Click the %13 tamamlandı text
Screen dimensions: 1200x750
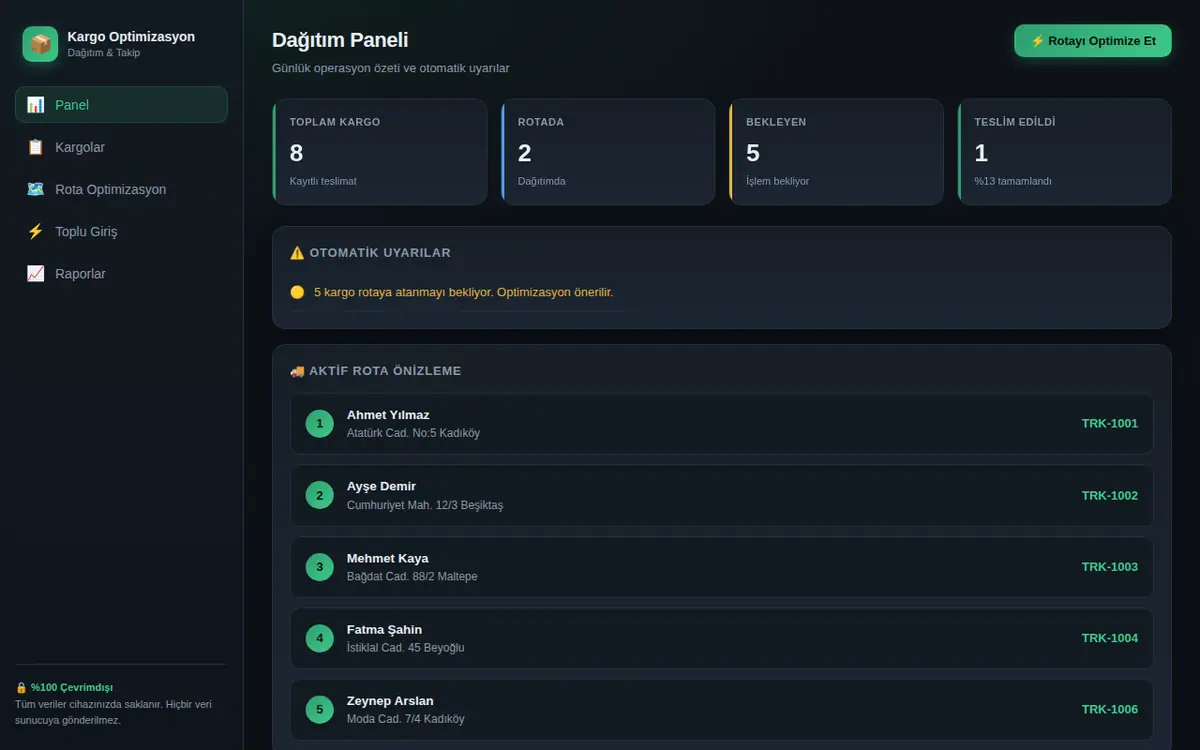(1013, 181)
